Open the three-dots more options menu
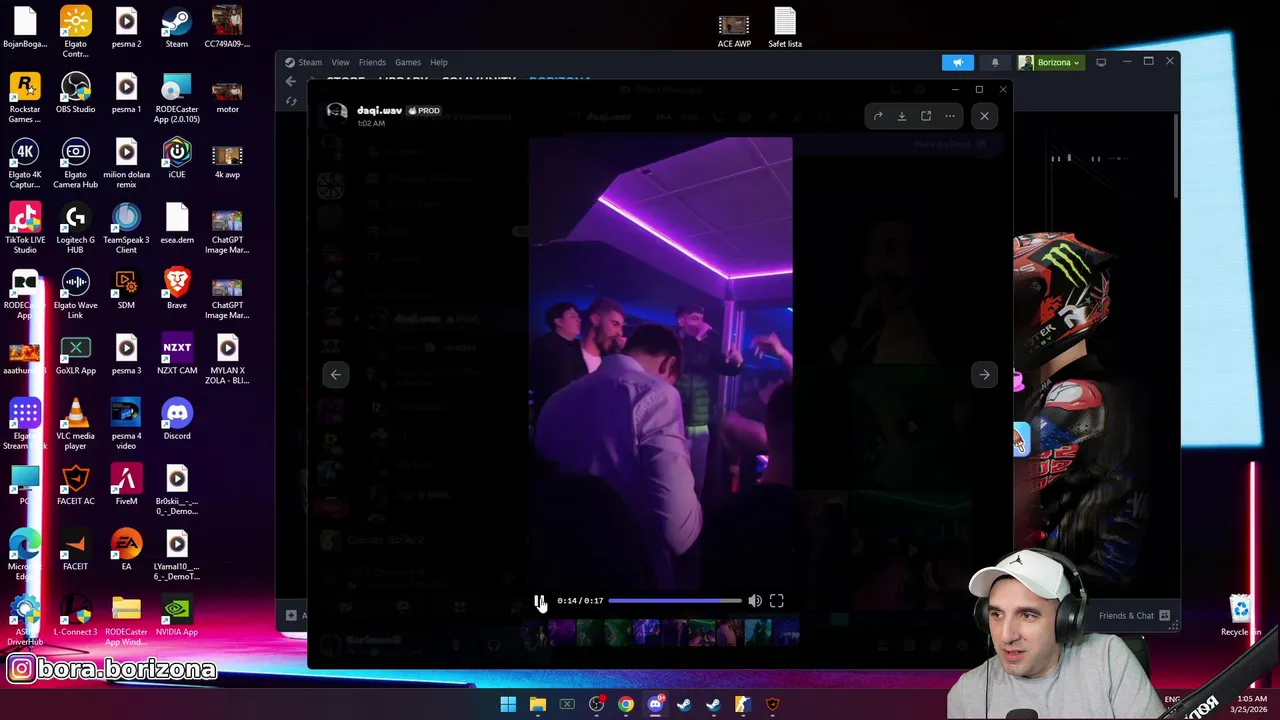Image resolution: width=1280 pixels, height=720 pixels. (x=950, y=116)
